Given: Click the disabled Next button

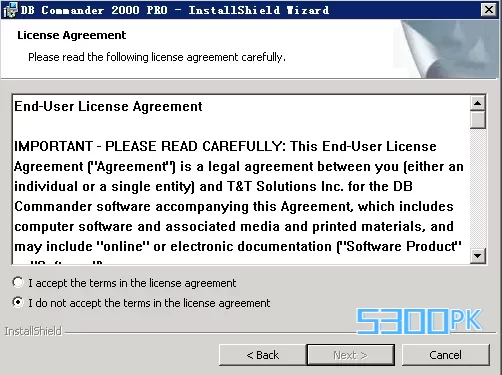Looking at the screenshot, I should click(x=350, y=355).
